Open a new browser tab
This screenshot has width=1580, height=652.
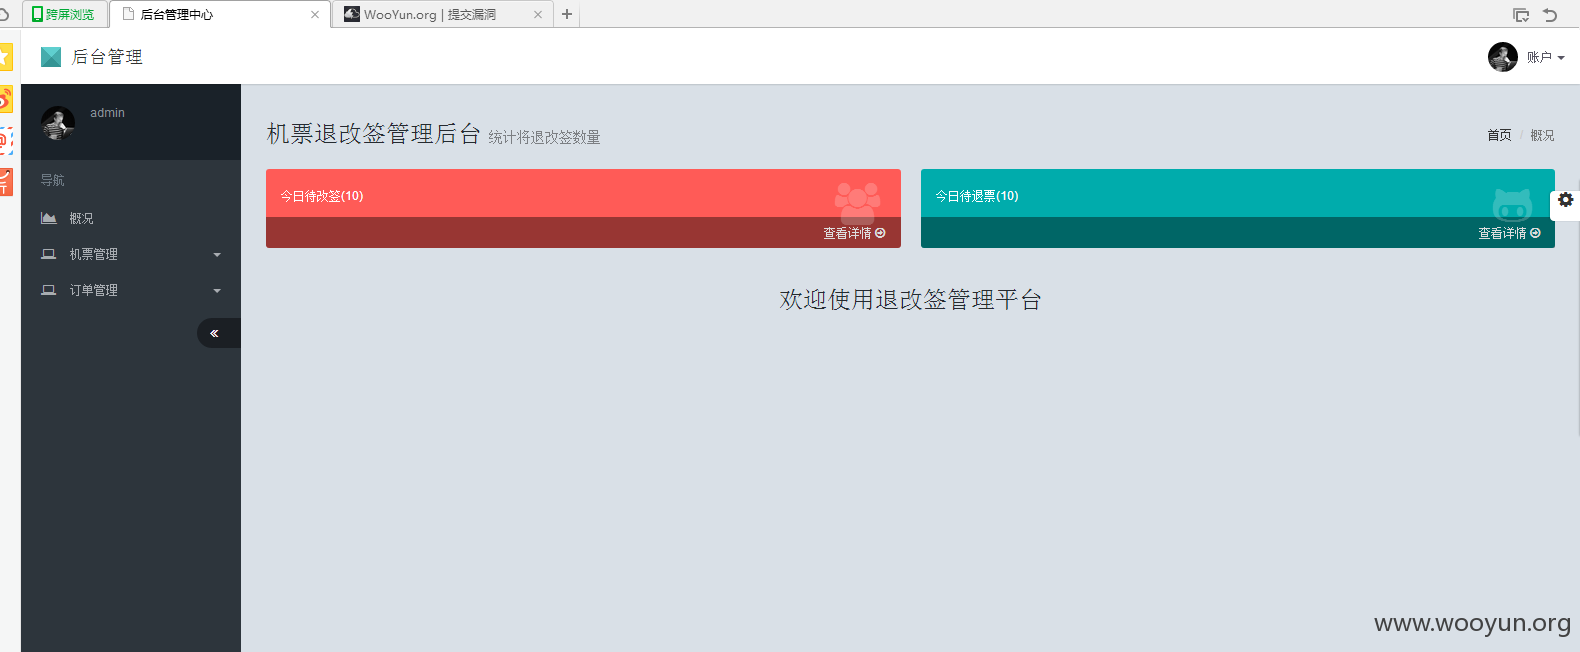point(567,14)
